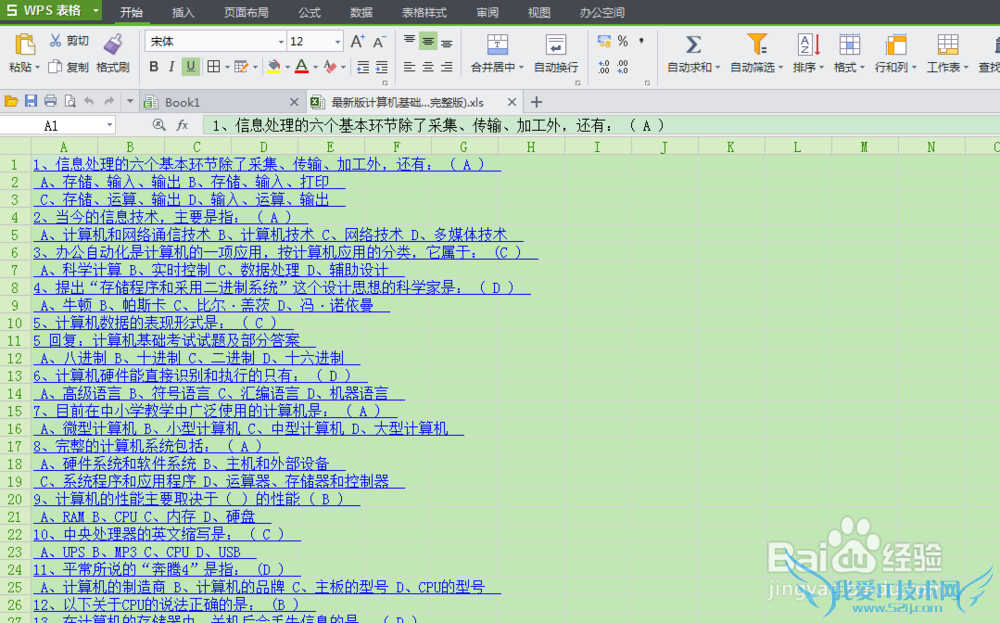Set bottom vertical alignment
1000x623 pixels.
pyautogui.click(x=447, y=42)
